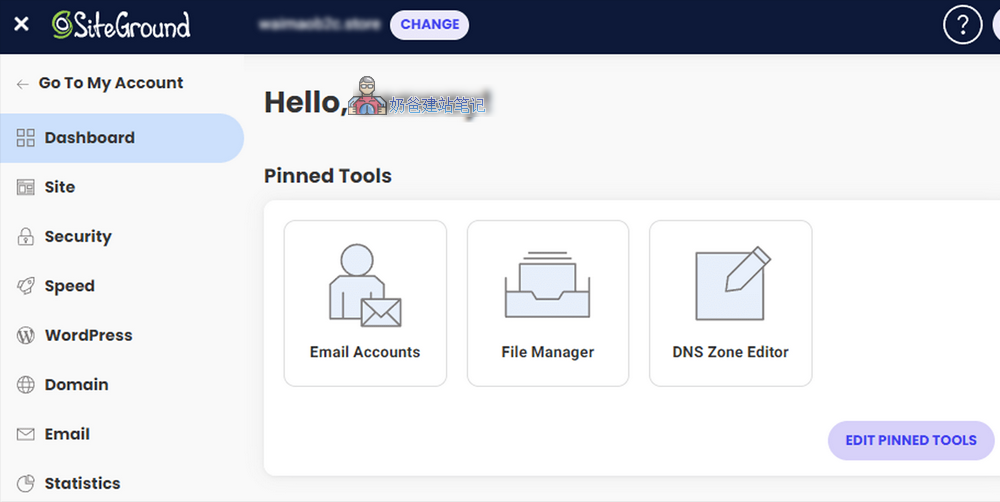Click the SiteGround logo
The image size is (1000, 502).
click(x=121, y=25)
